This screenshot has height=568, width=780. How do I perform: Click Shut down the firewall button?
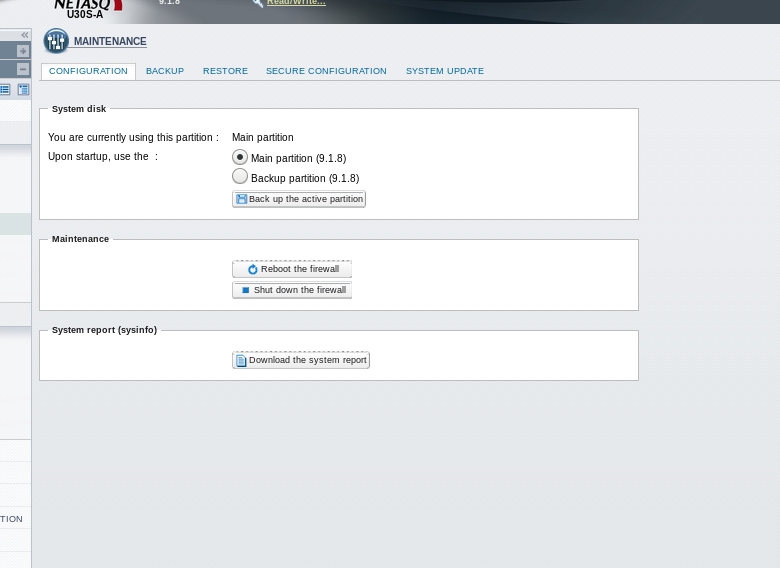[292, 290]
